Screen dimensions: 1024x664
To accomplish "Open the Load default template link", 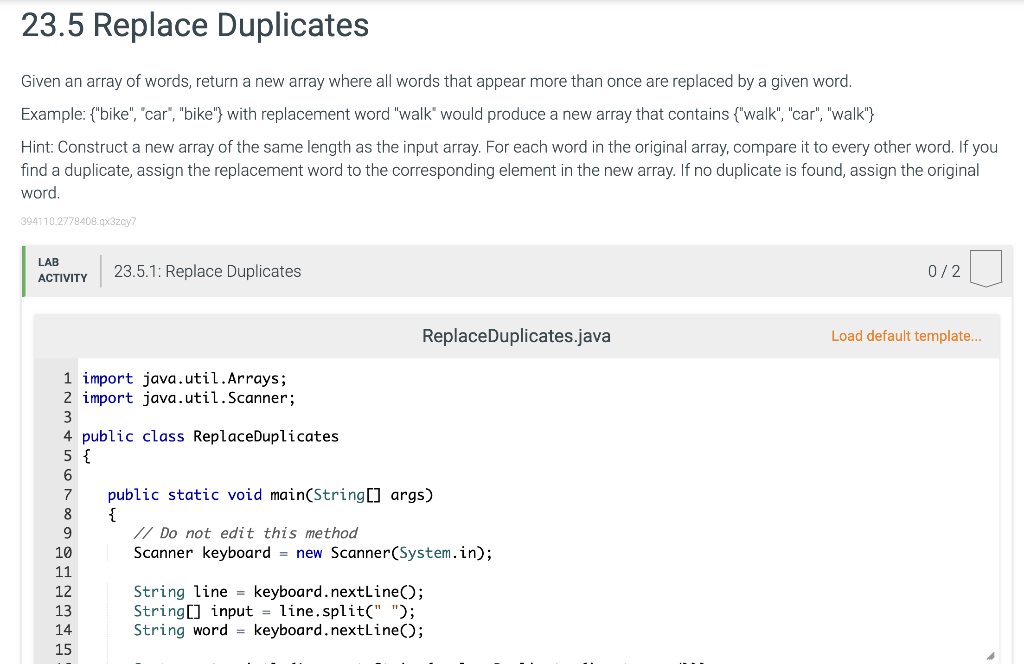I will 906,336.
